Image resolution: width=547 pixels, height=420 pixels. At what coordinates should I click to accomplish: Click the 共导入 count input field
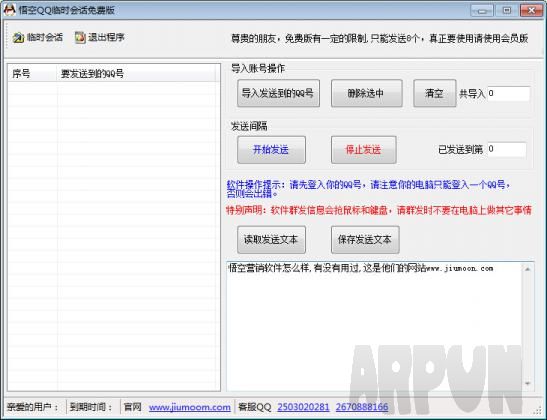pos(509,93)
